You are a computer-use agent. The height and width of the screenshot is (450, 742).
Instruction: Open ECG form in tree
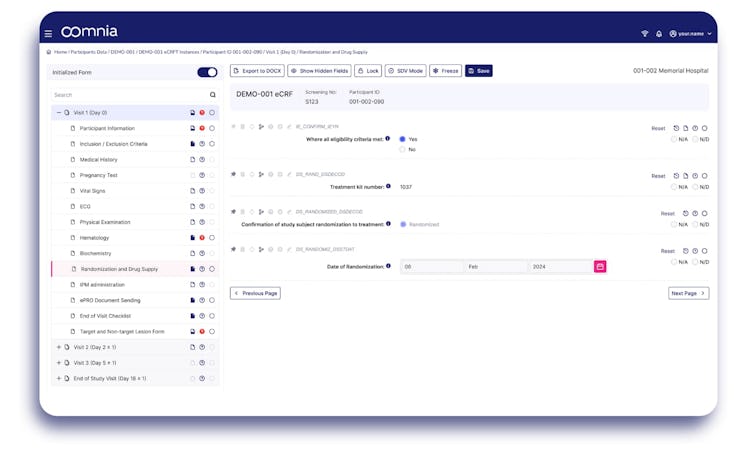85,206
